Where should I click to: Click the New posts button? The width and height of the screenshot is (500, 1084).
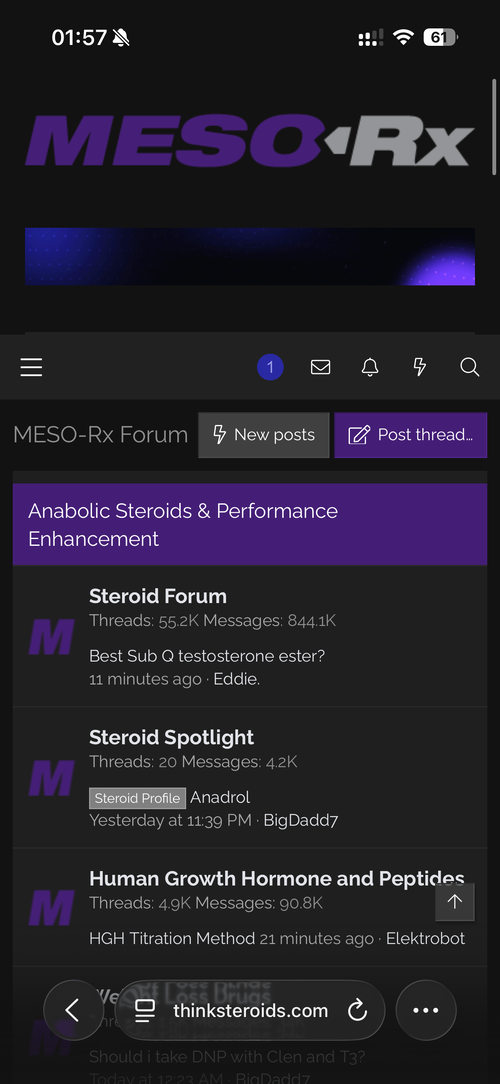click(263, 435)
